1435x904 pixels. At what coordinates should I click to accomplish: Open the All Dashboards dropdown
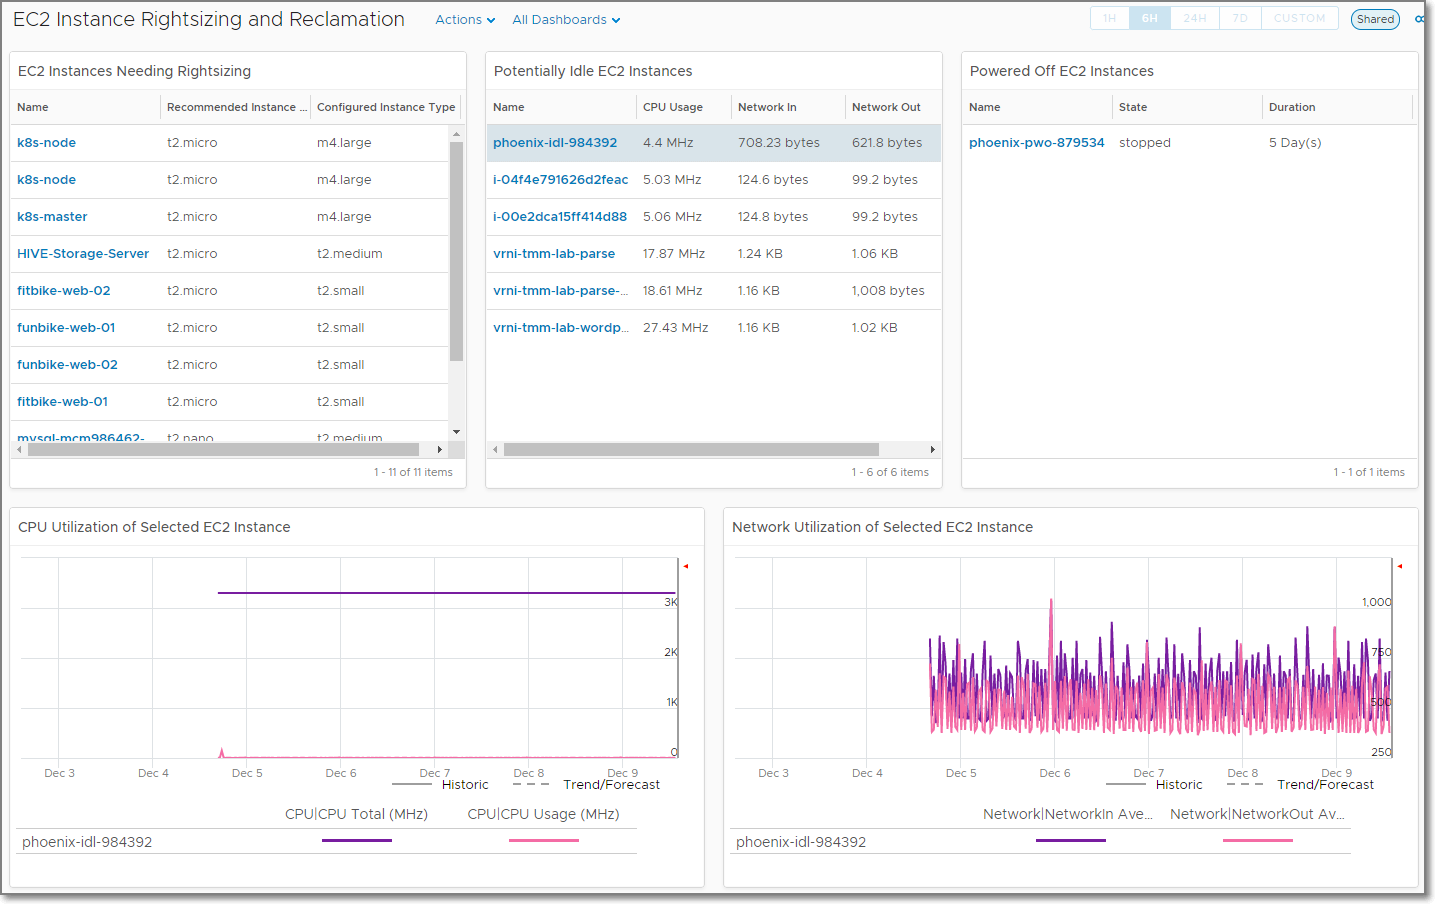click(x=566, y=19)
